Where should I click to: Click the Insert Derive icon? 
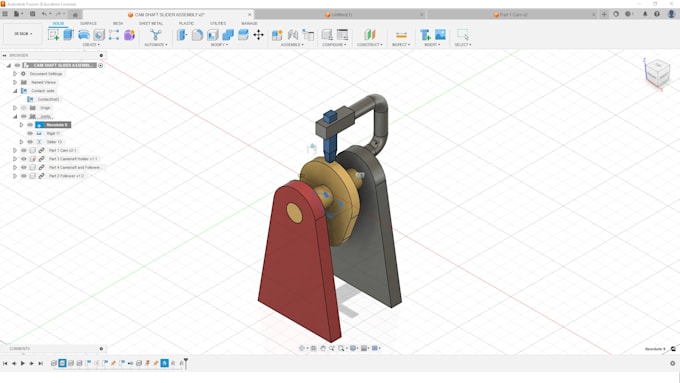(x=425, y=35)
